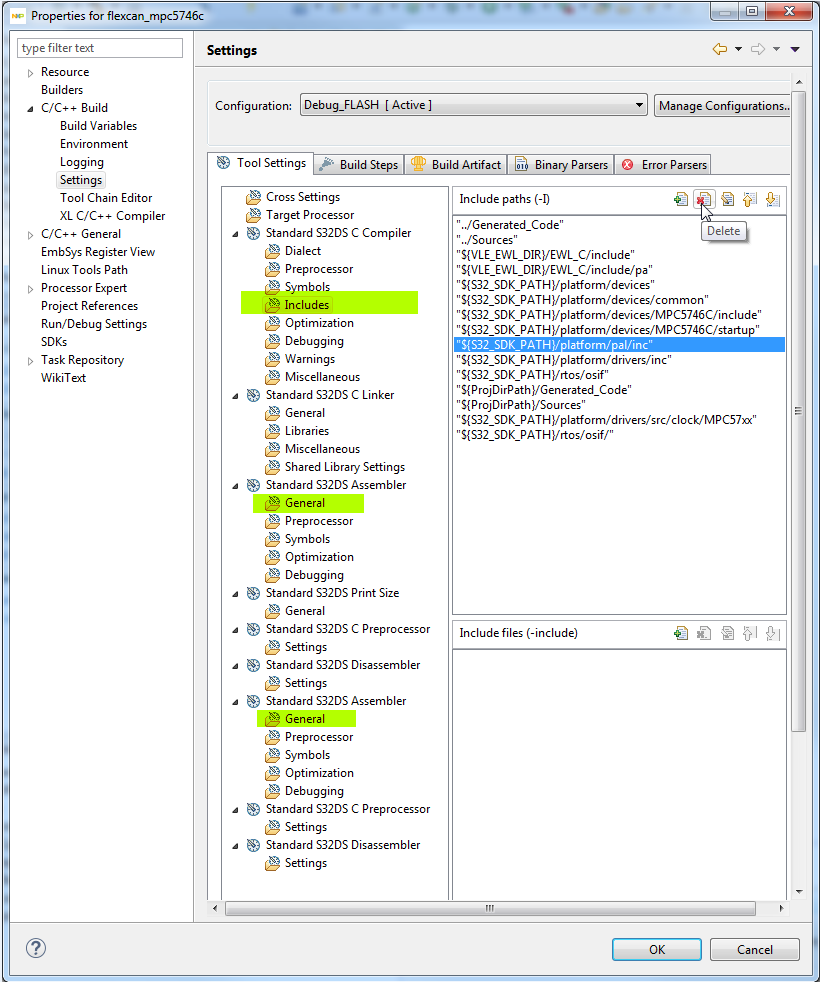The width and height of the screenshot is (820, 982).
Task: Edit the selected include path
Action: click(727, 200)
